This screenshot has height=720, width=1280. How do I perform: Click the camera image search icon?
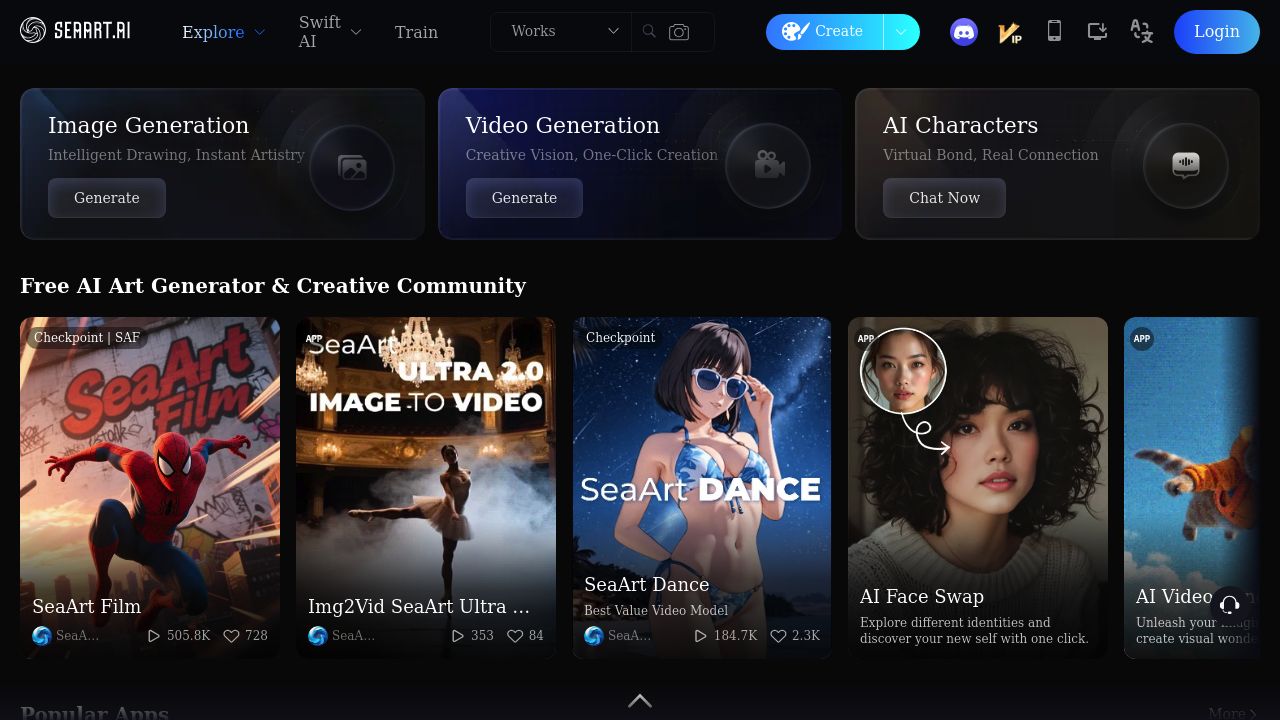point(679,32)
